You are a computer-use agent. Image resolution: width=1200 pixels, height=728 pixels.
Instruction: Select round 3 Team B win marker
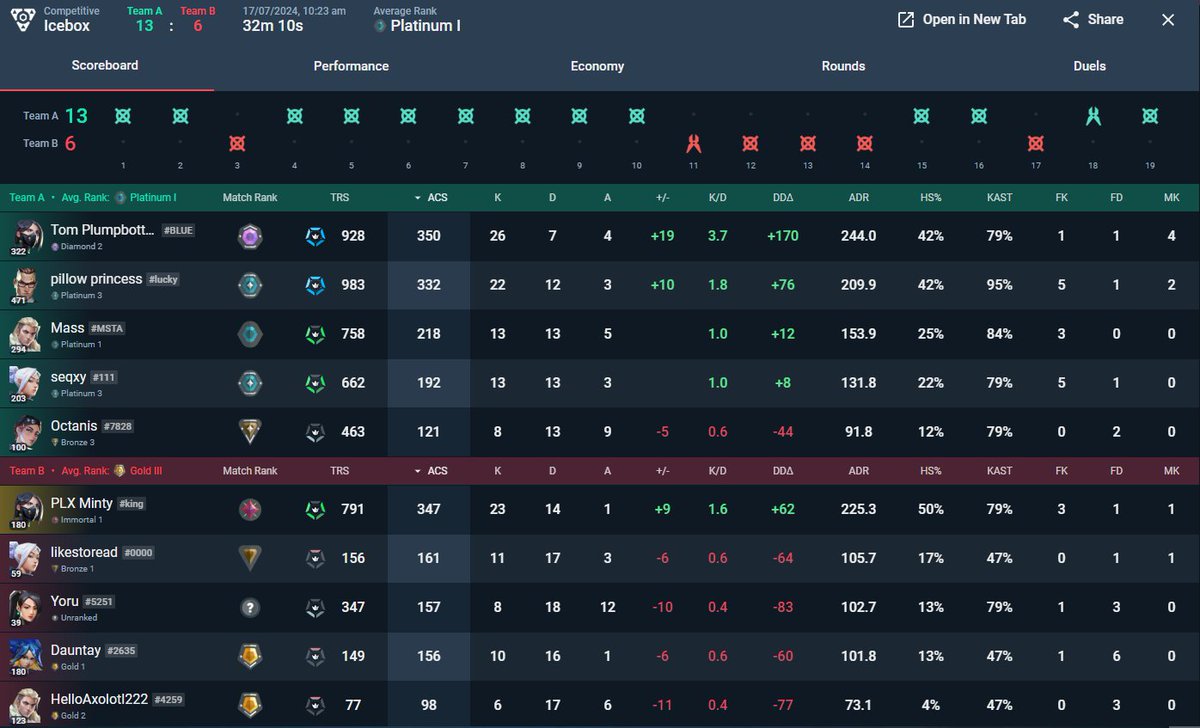click(x=237, y=143)
